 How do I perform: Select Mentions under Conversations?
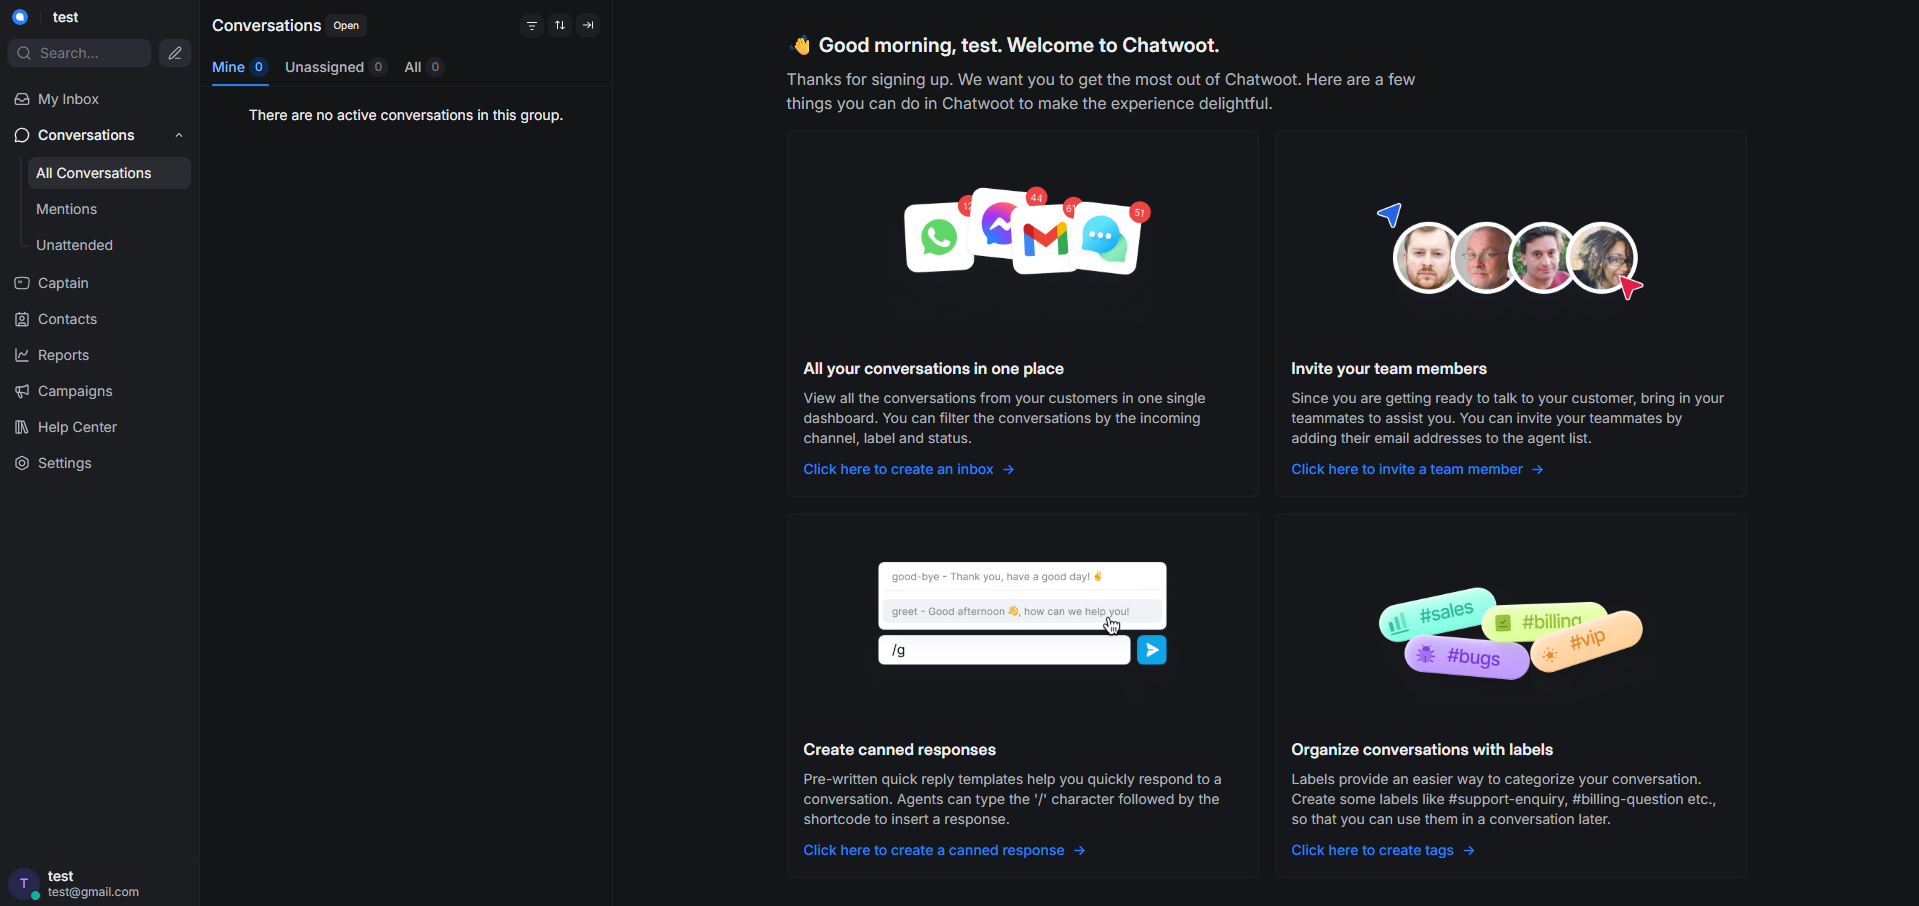click(65, 209)
